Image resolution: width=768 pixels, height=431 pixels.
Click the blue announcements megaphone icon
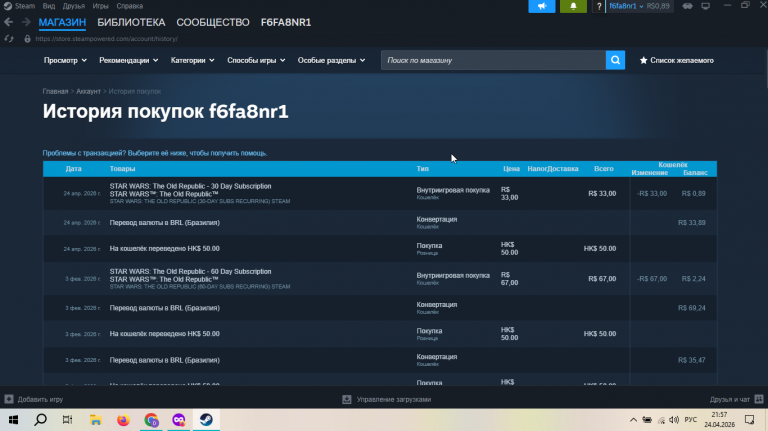click(542, 6)
